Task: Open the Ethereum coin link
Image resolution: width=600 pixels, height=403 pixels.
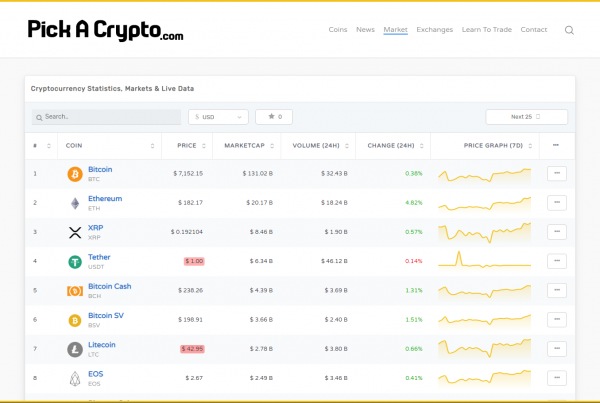Action: [x=105, y=198]
